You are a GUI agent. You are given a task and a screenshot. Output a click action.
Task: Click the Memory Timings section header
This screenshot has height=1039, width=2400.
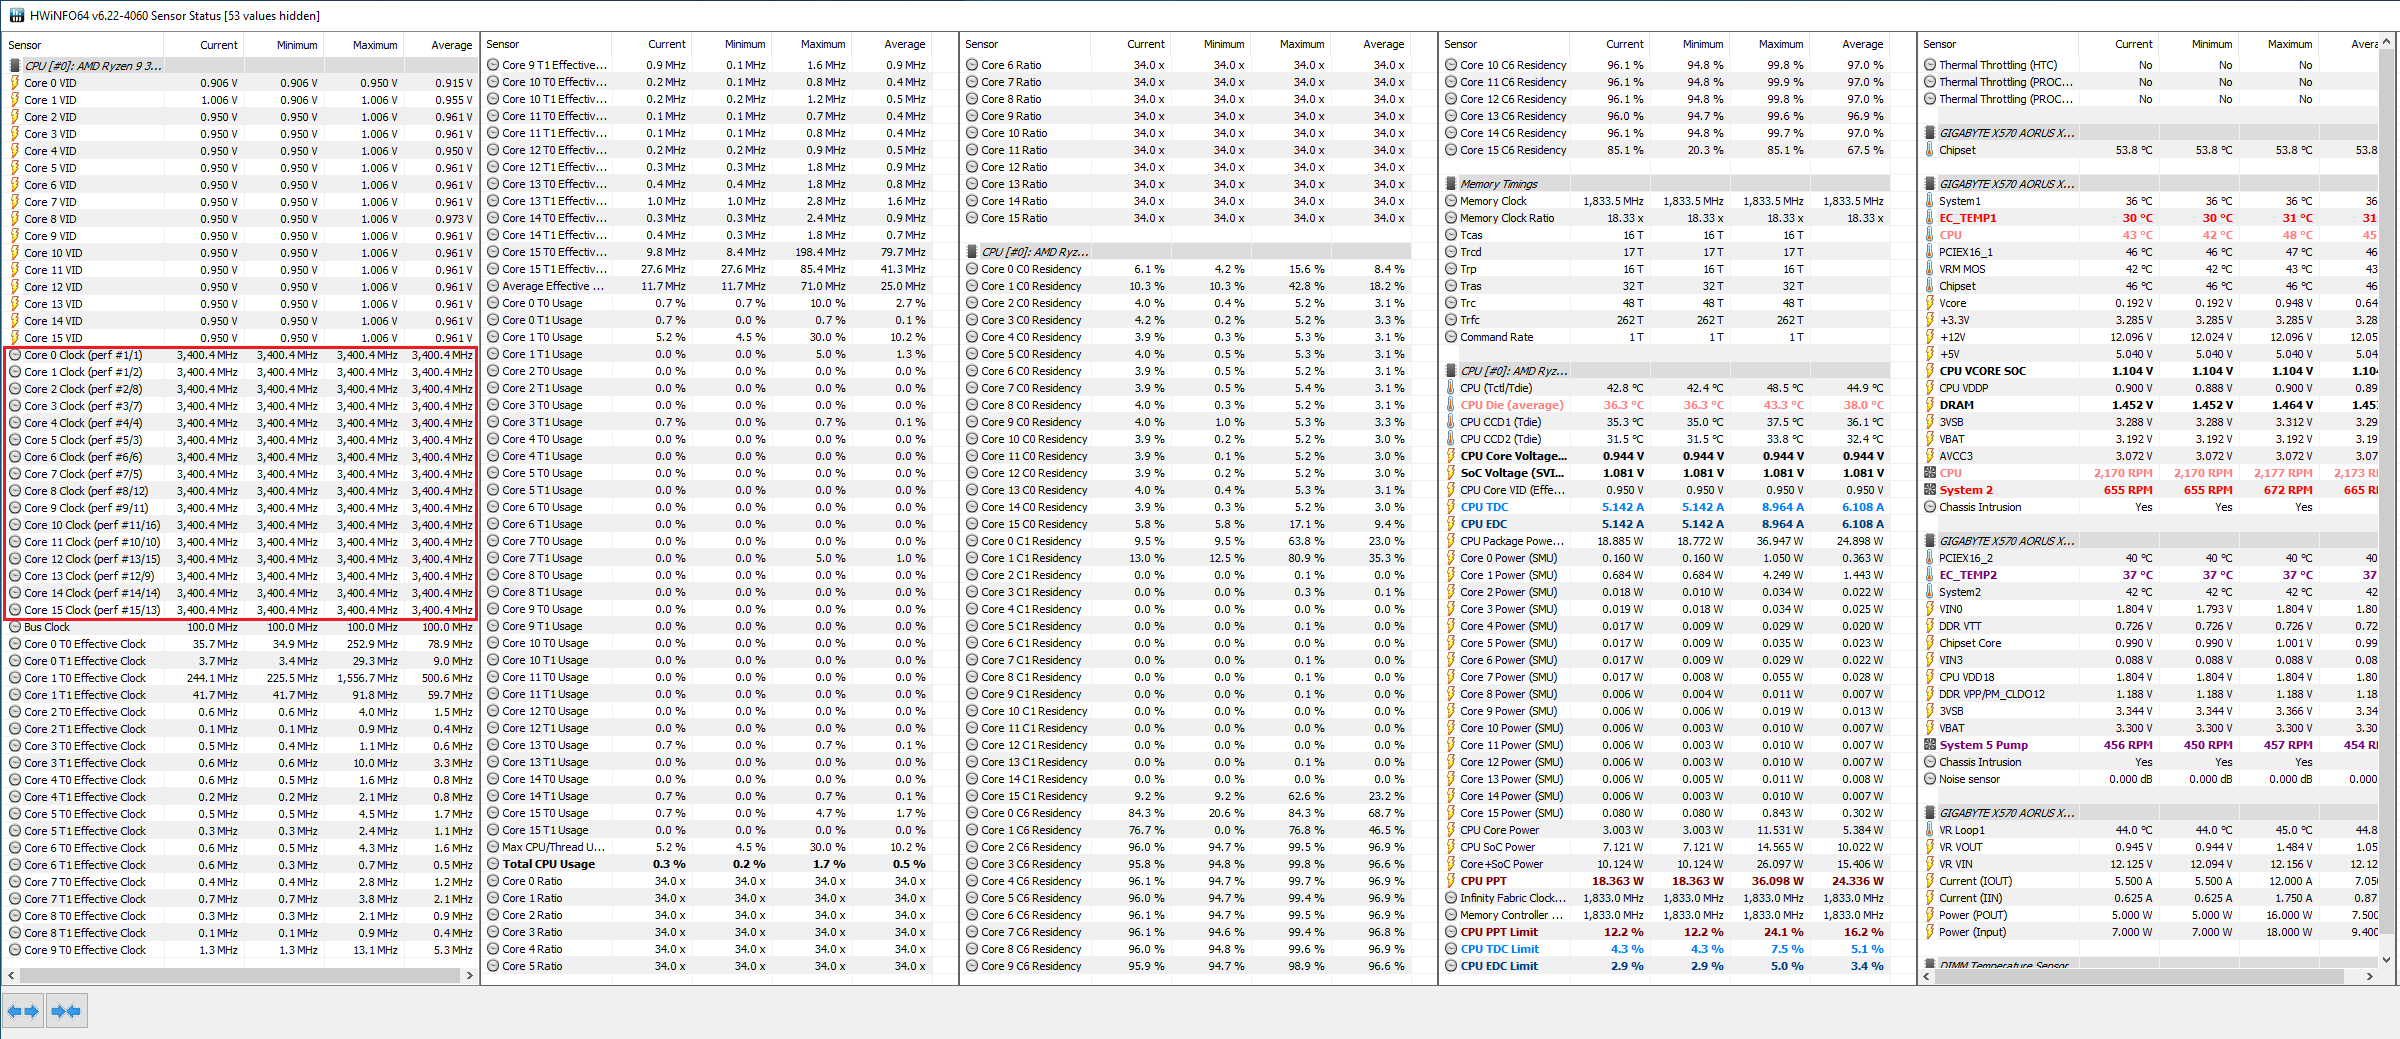coord(1666,184)
